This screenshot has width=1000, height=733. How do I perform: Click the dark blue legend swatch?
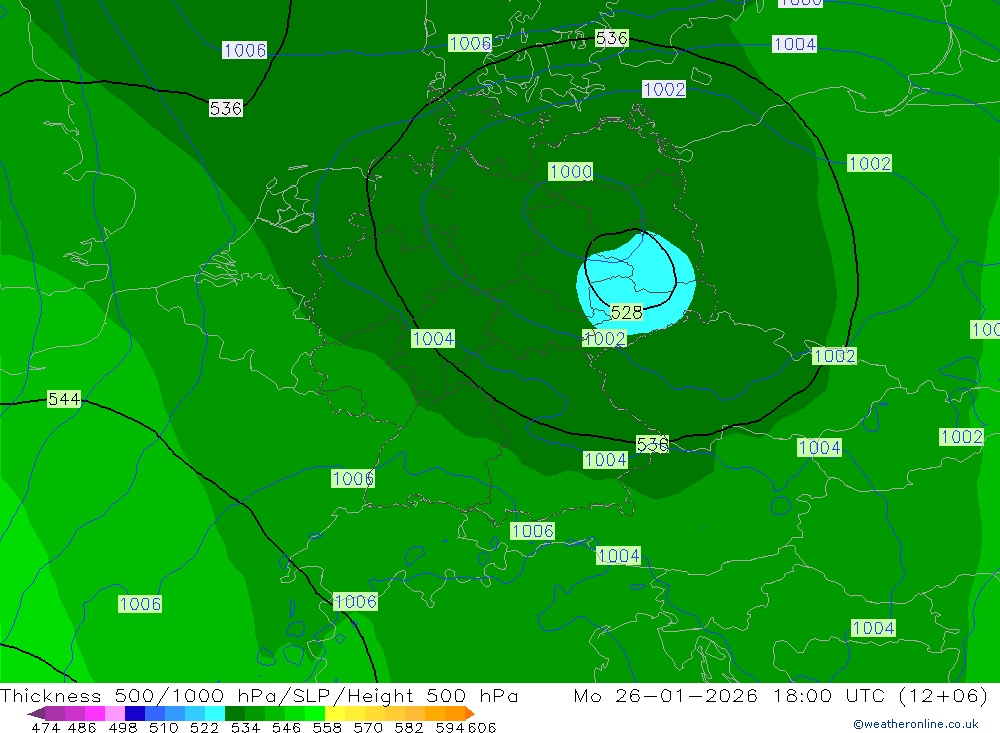point(135,713)
